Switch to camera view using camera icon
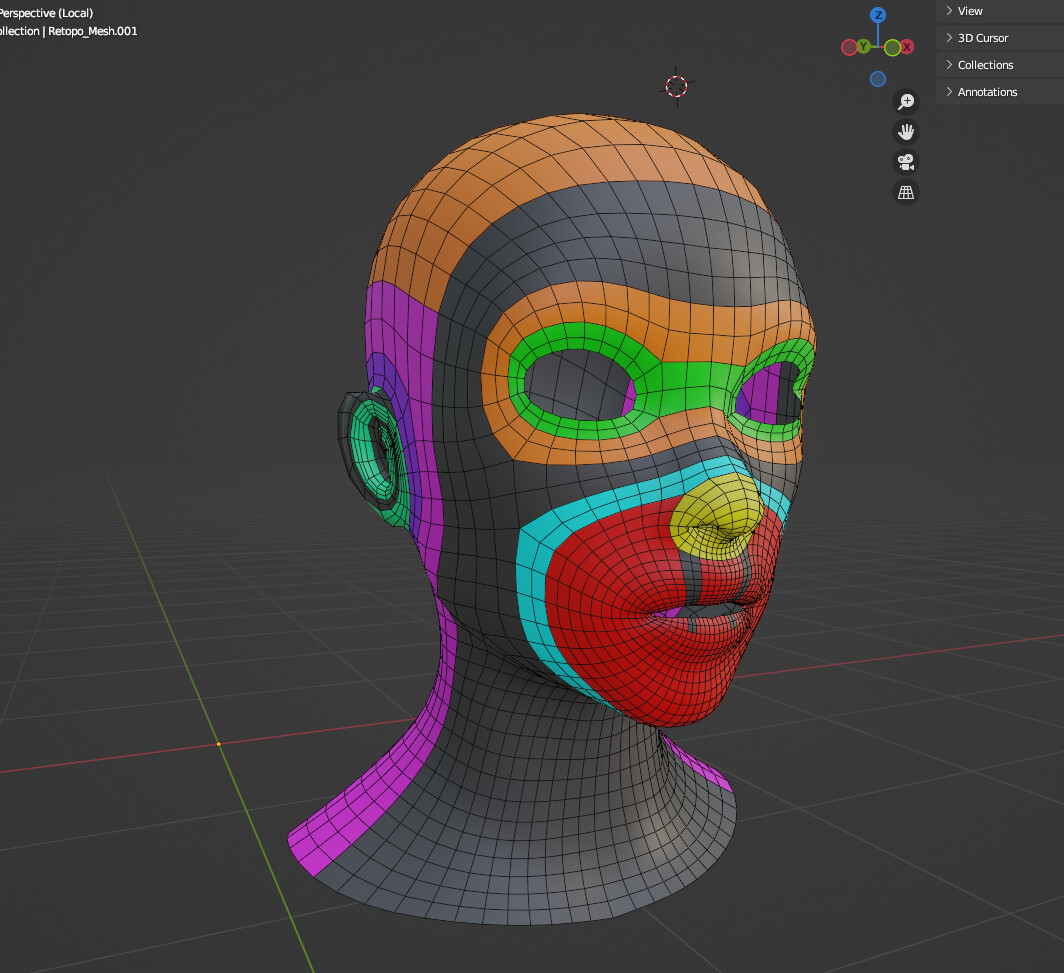 point(905,161)
